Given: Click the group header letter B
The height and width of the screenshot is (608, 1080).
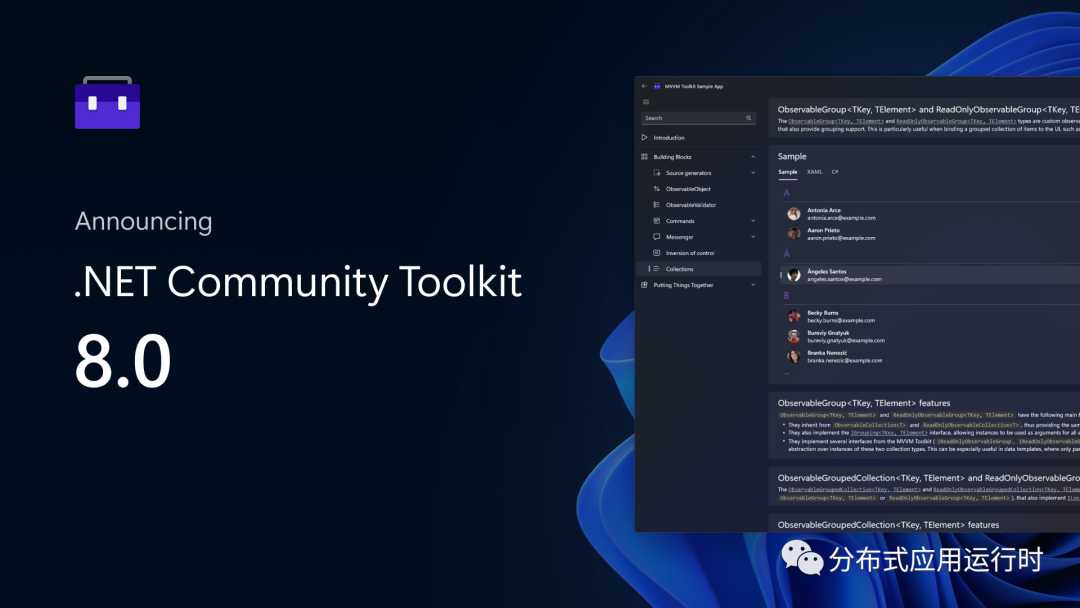Looking at the screenshot, I should point(786,295).
